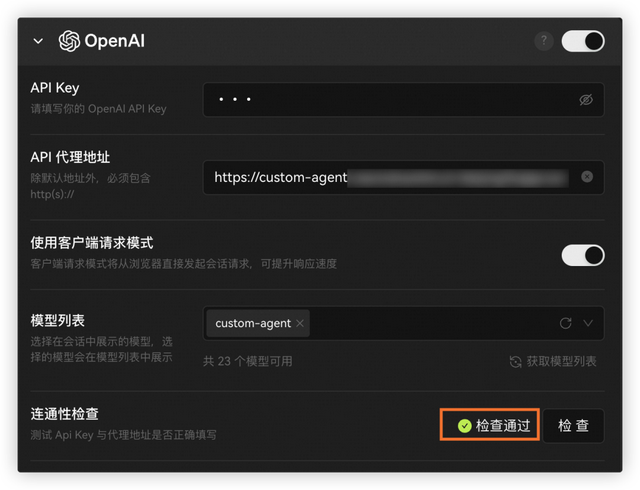Collapse the OpenAI section chevron
The height and width of the screenshot is (490, 640).
[38, 41]
